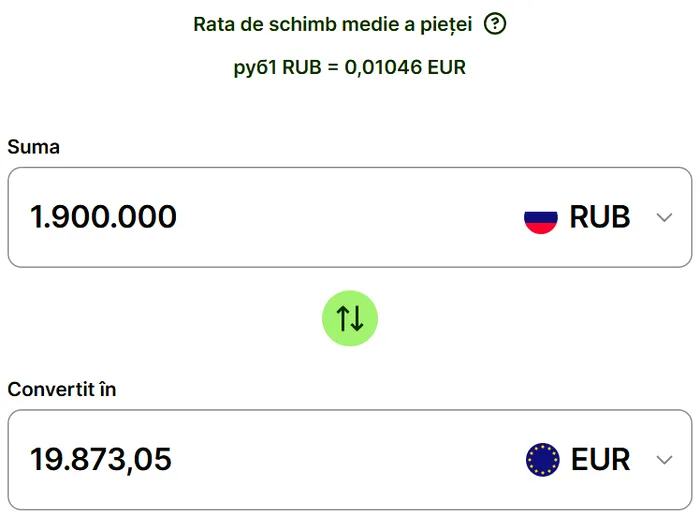Click the converted amount 19.873,05

point(101,460)
